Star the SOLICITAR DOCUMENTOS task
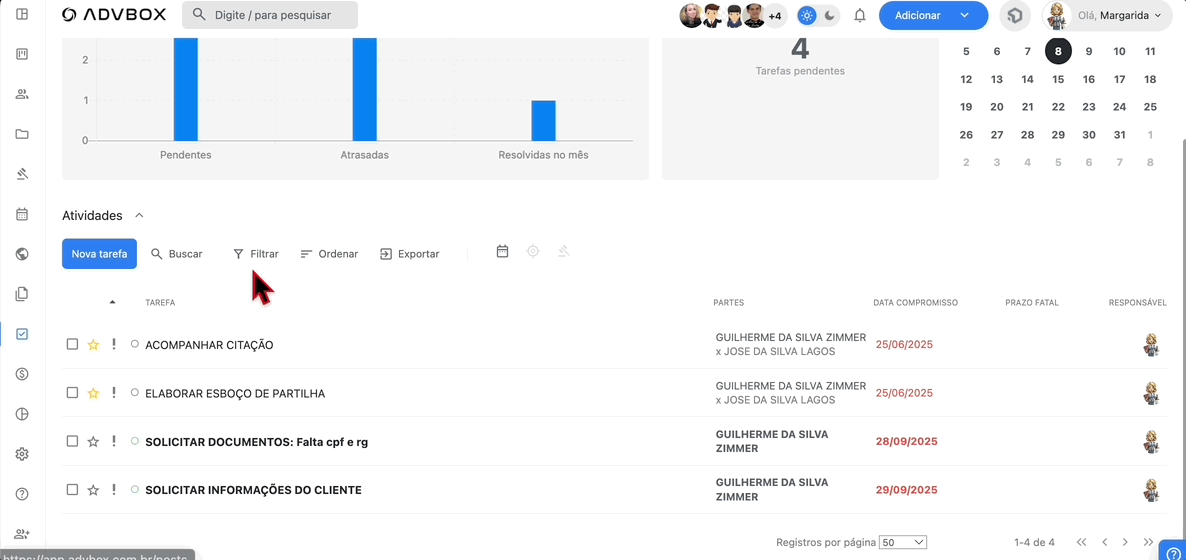The height and width of the screenshot is (560, 1186). click(x=93, y=442)
